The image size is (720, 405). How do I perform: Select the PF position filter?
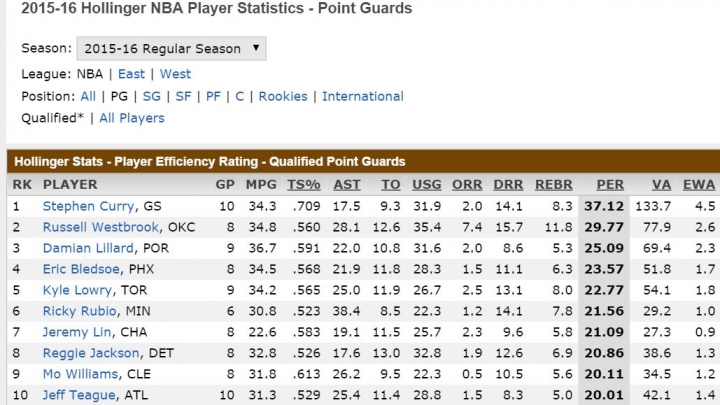pos(213,96)
